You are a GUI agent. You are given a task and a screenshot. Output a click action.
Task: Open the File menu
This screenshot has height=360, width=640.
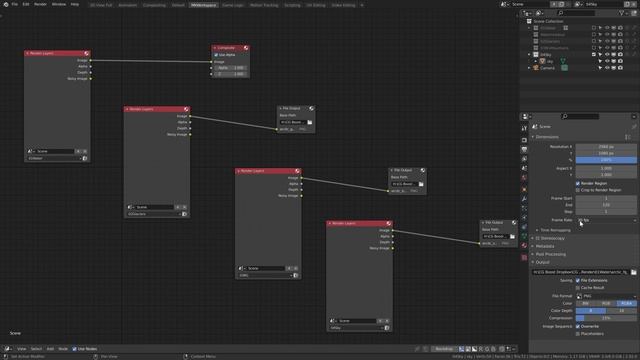[15, 4]
